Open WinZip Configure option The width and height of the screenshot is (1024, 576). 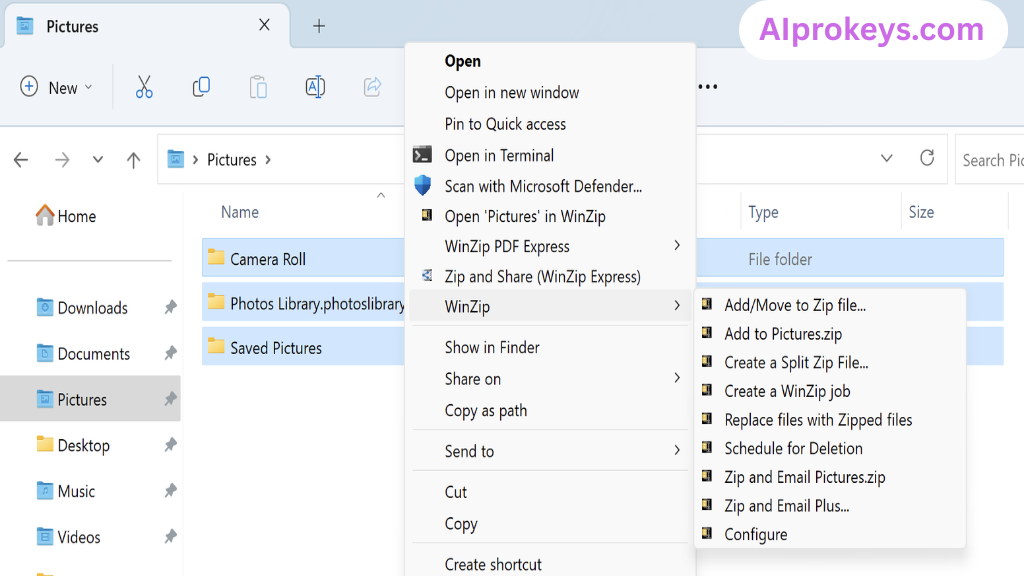[756, 534]
